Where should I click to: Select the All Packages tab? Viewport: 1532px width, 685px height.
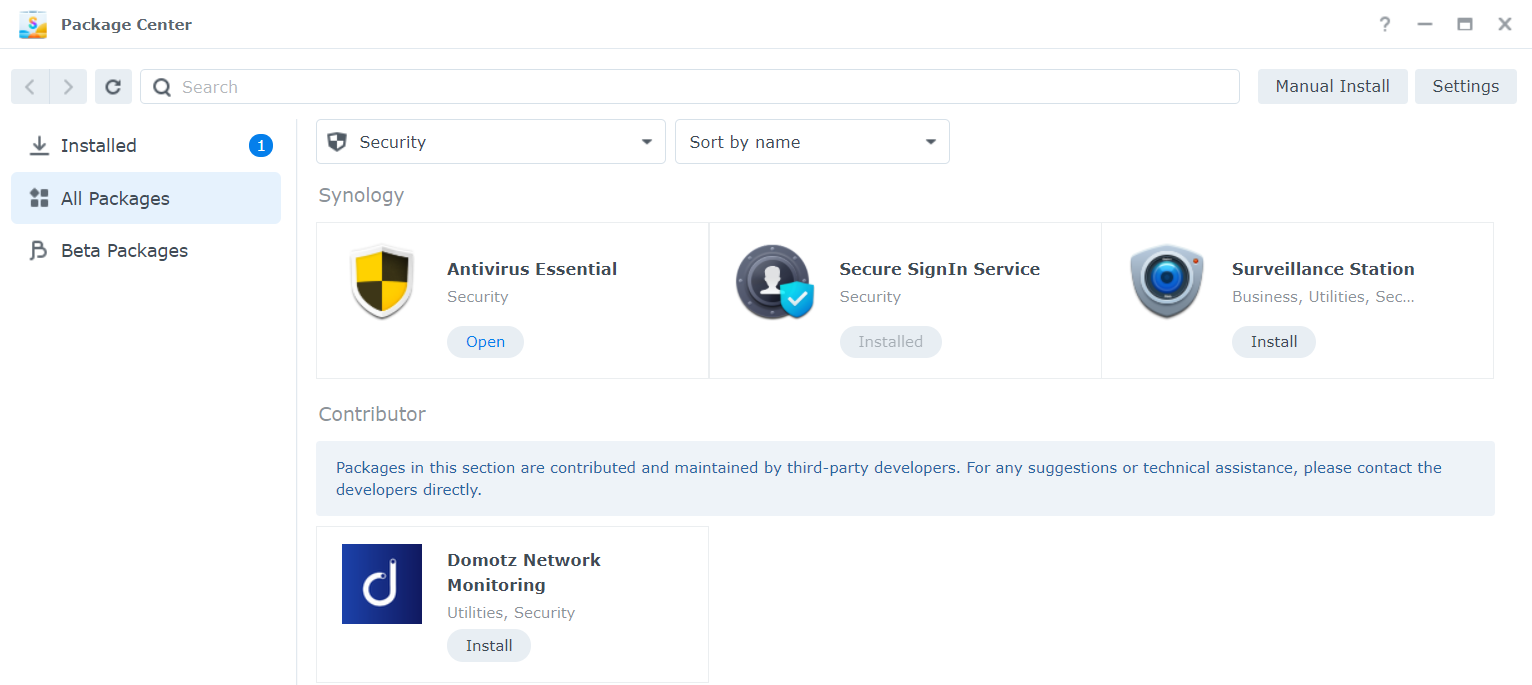[x=146, y=198]
